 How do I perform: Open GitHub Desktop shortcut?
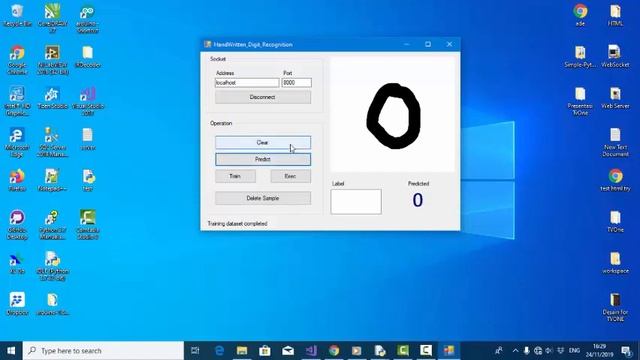point(17,224)
